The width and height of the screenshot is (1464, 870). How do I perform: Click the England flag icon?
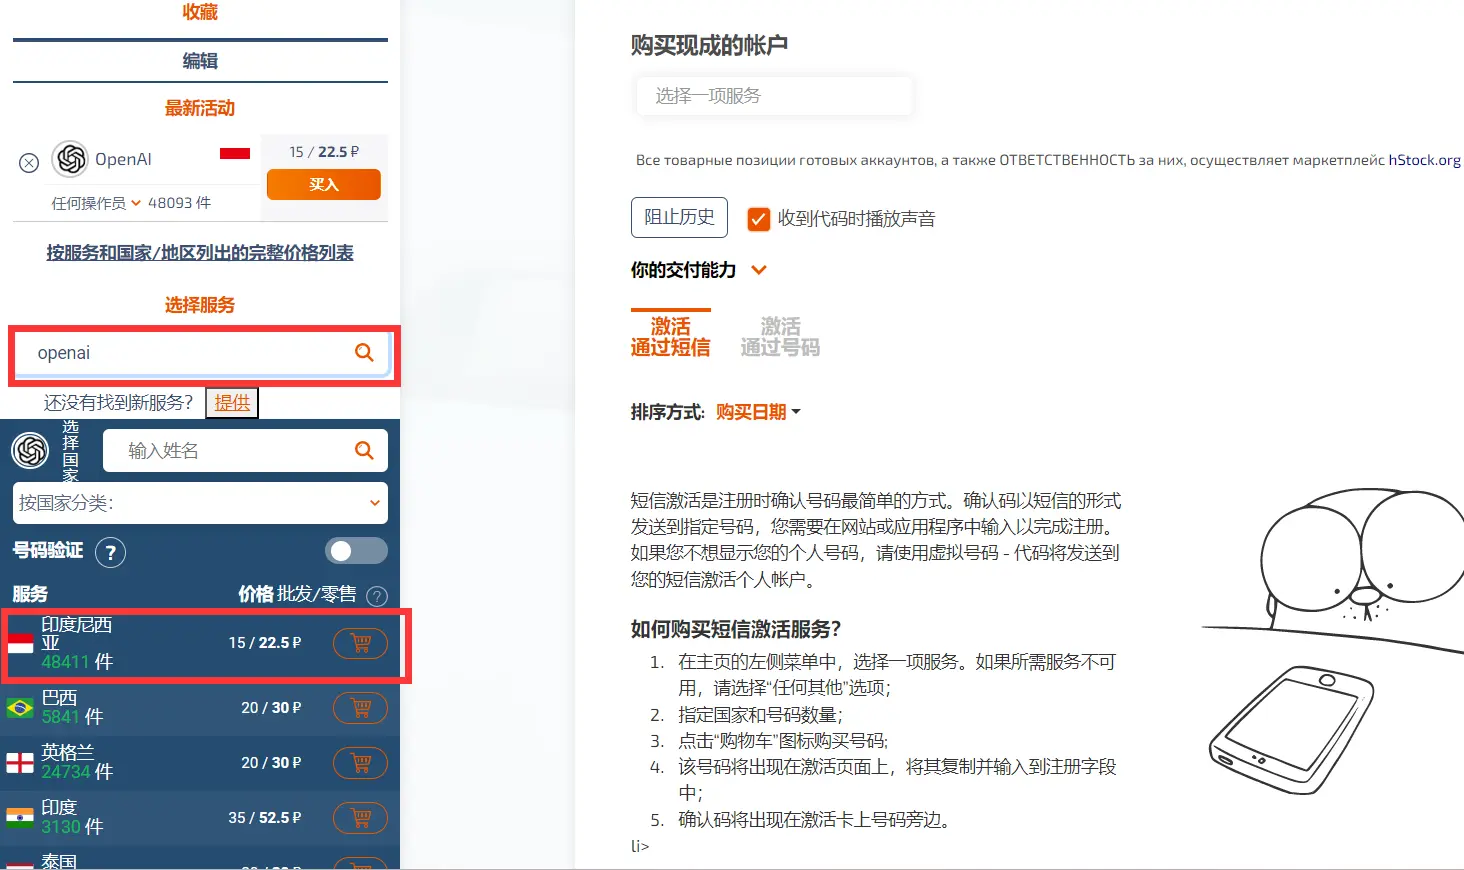coord(20,763)
